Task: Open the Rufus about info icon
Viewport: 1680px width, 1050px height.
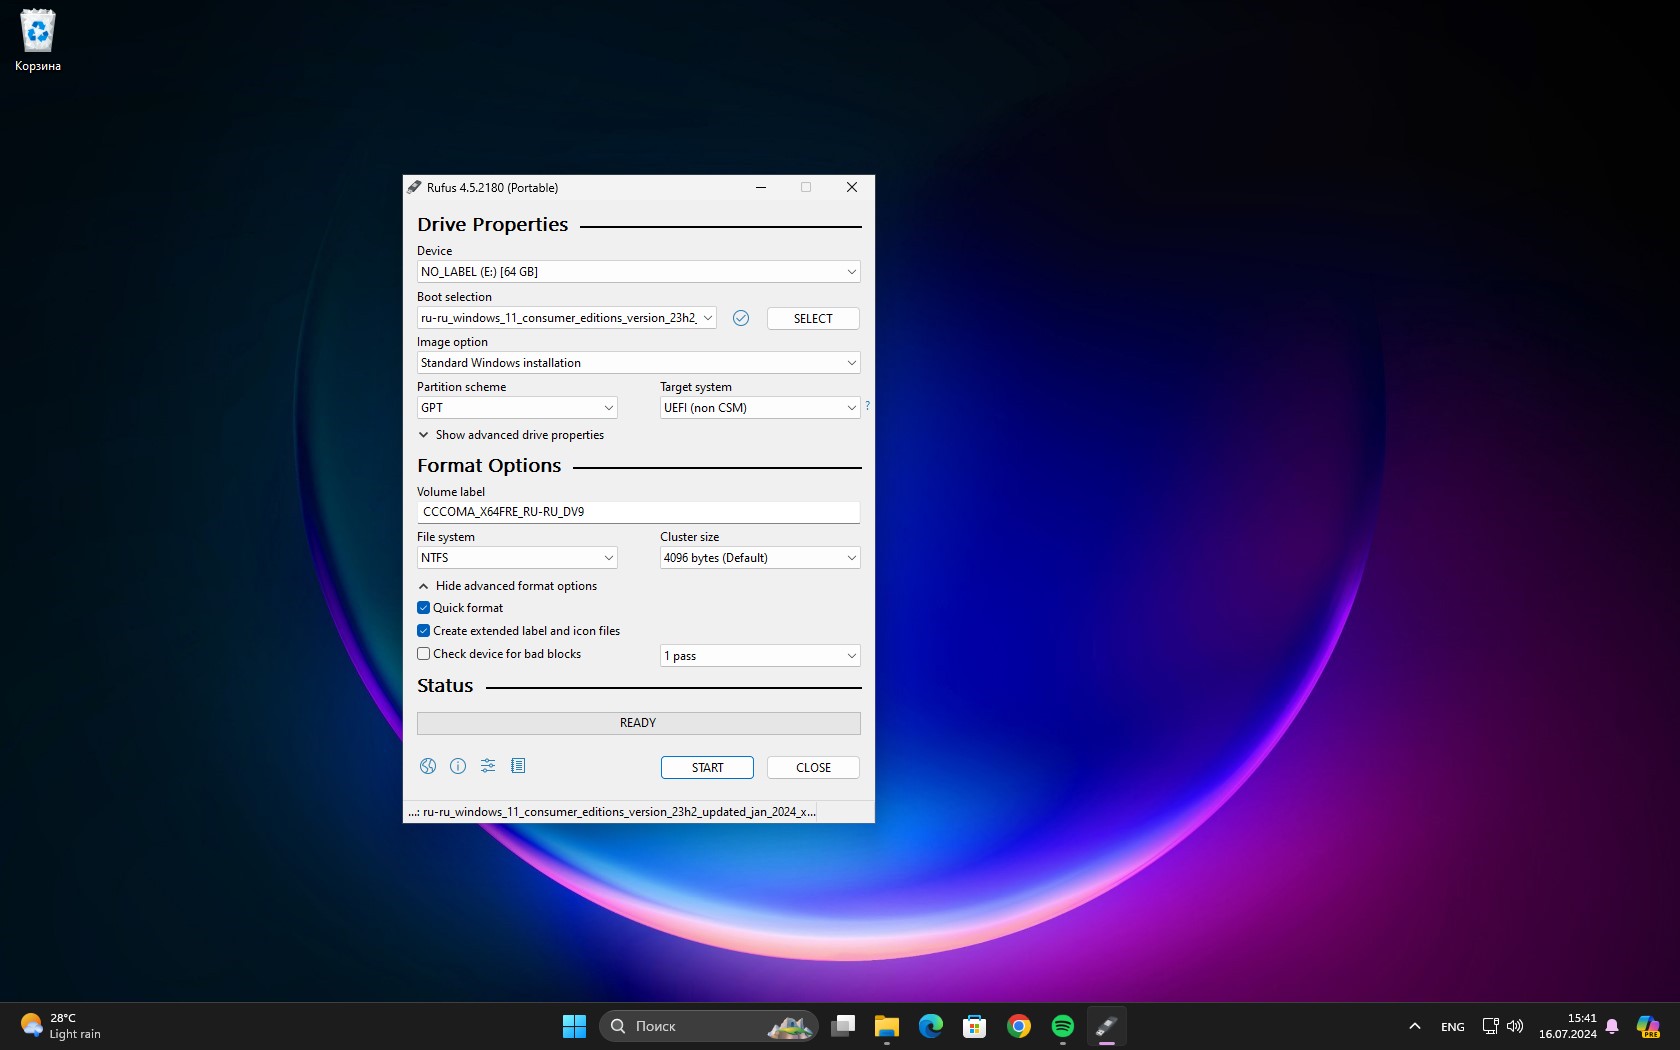Action: 458,766
